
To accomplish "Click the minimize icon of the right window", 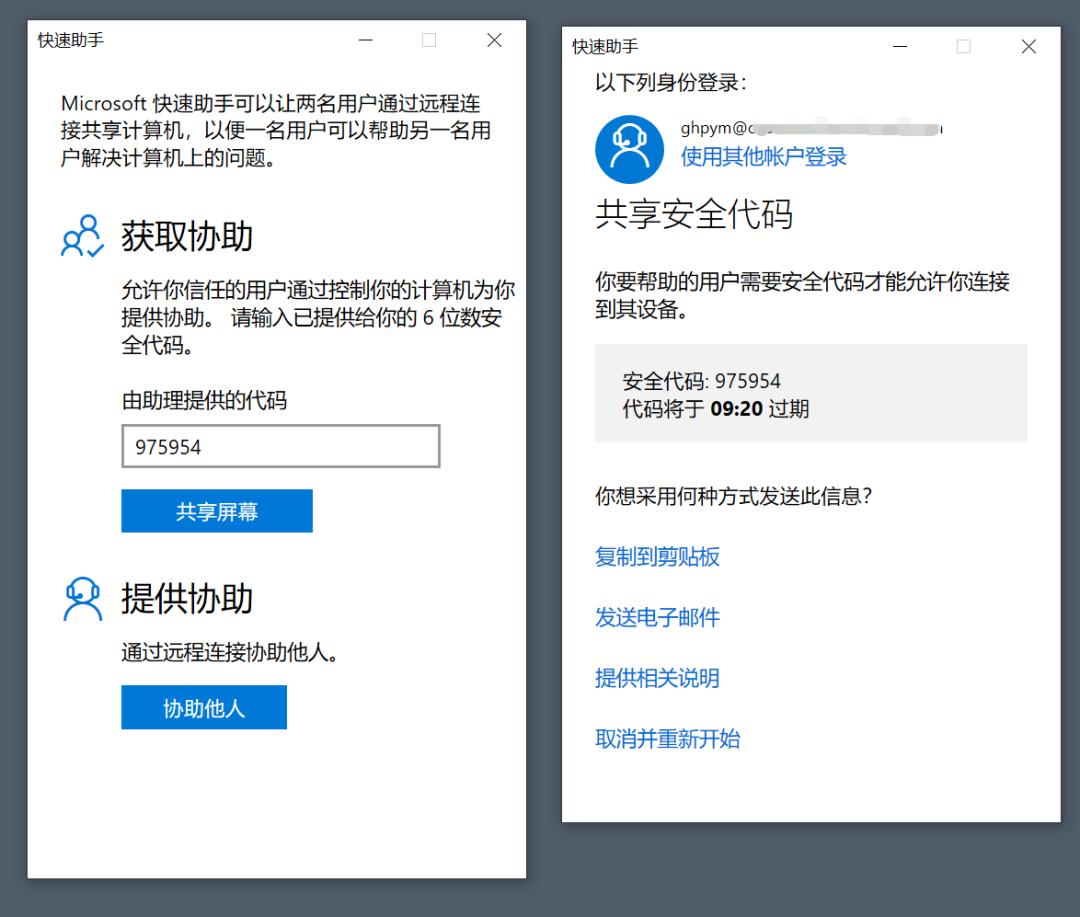I will pyautogui.click(x=900, y=46).
